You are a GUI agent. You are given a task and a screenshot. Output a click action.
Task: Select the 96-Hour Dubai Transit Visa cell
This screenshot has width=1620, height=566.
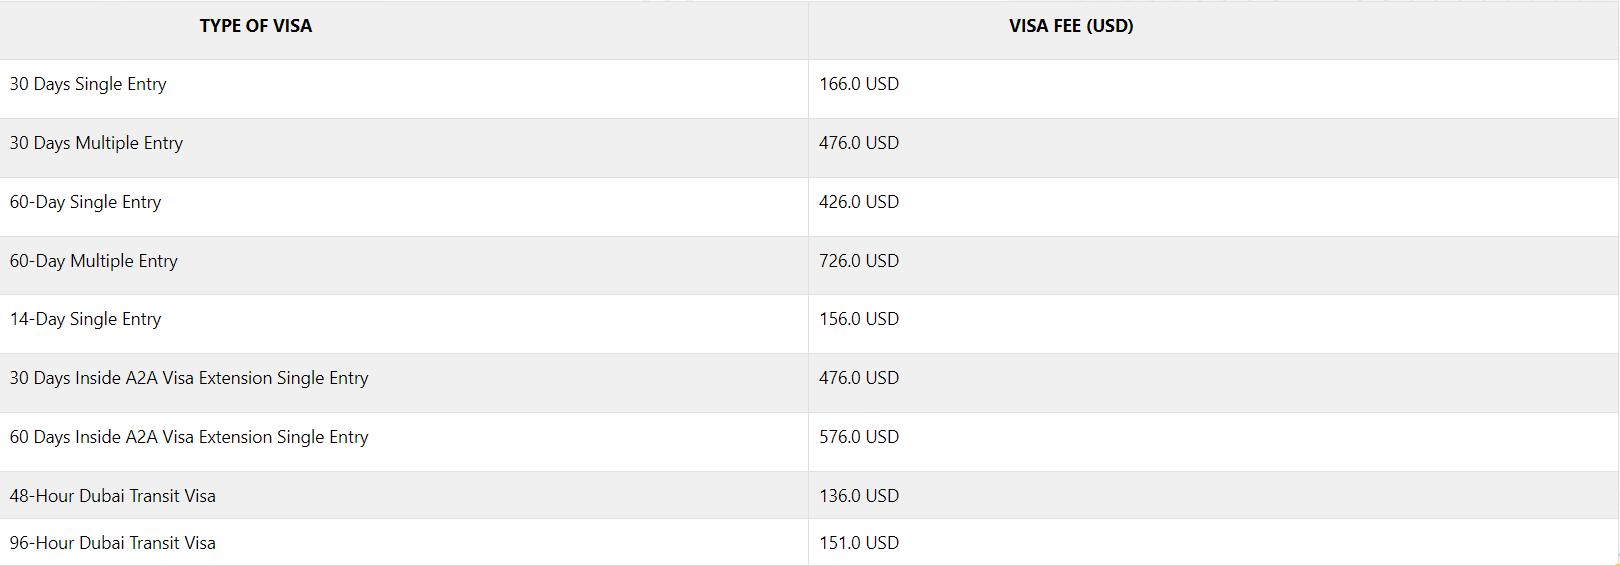(112, 543)
